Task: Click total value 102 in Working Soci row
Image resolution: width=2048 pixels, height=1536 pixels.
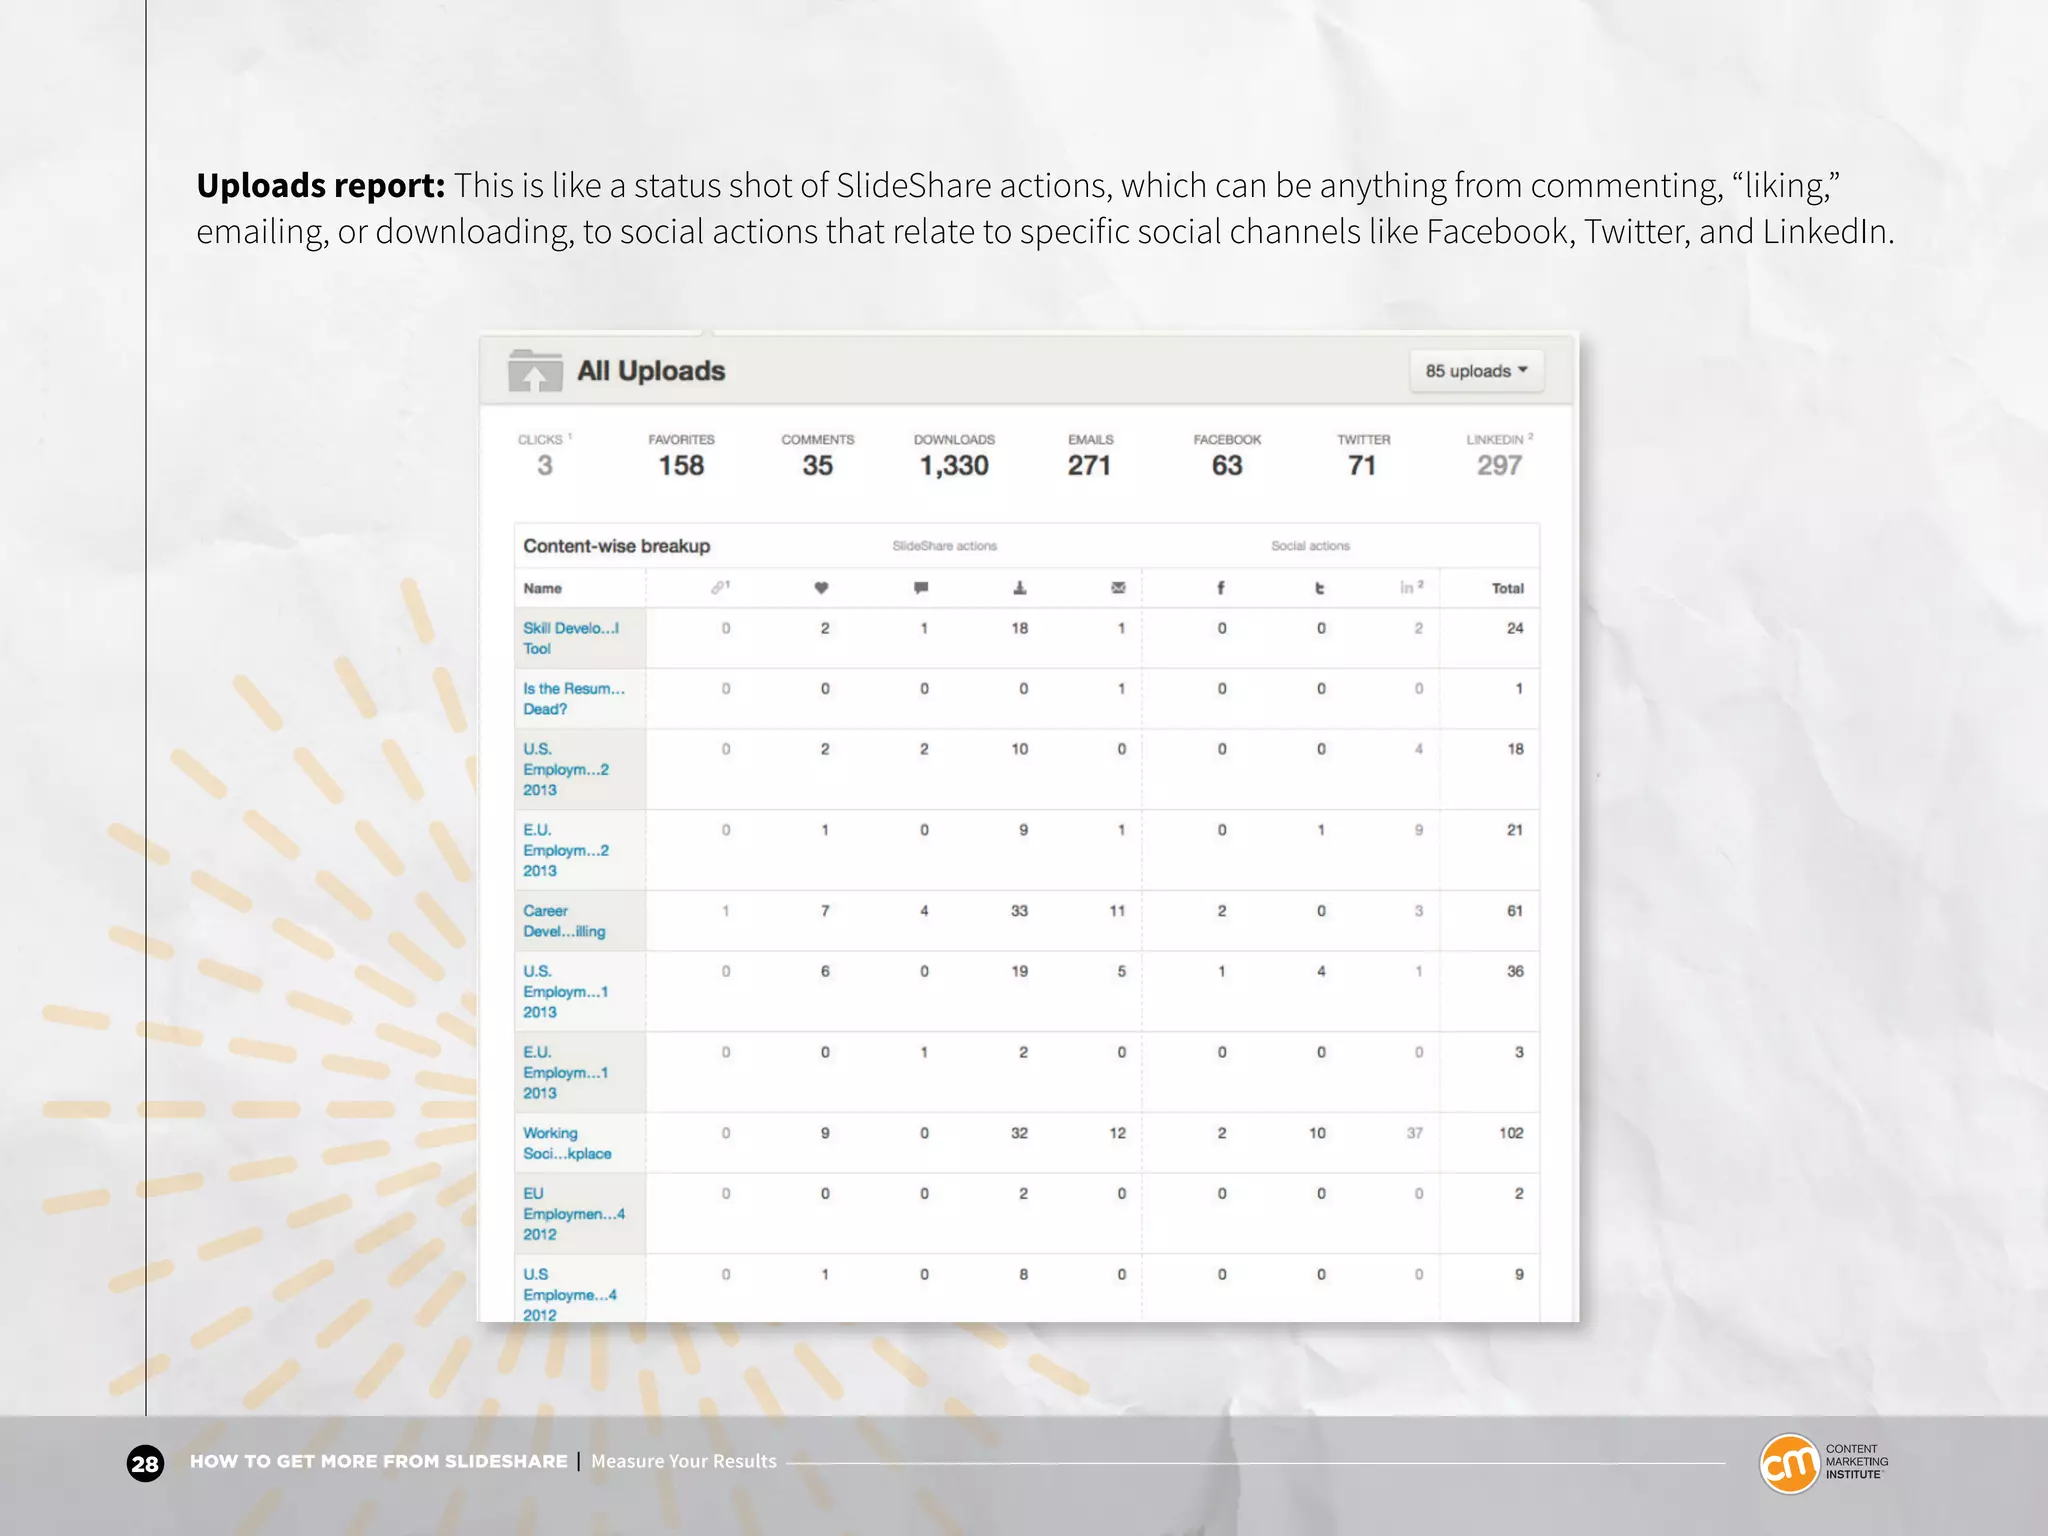Action: pyautogui.click(x=1511, y=1133)
